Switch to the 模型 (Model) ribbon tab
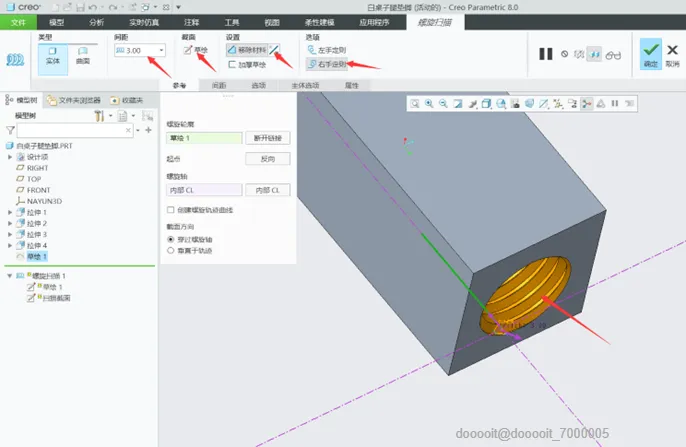The height and width of the screenshot is (447, 686). 57,22
